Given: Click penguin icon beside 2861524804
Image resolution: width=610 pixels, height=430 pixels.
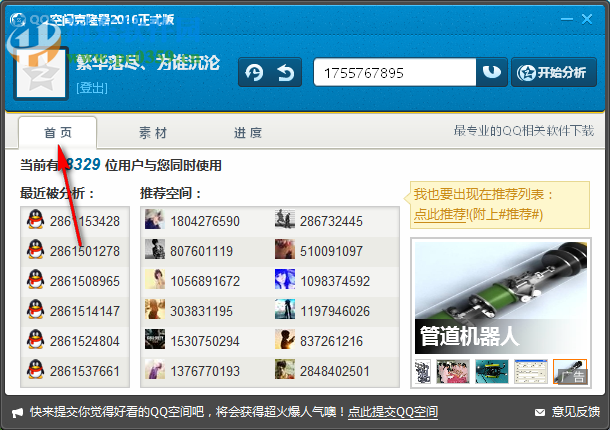Looking at the screenshot, I should pyautogui.click(x=35, y=339).
